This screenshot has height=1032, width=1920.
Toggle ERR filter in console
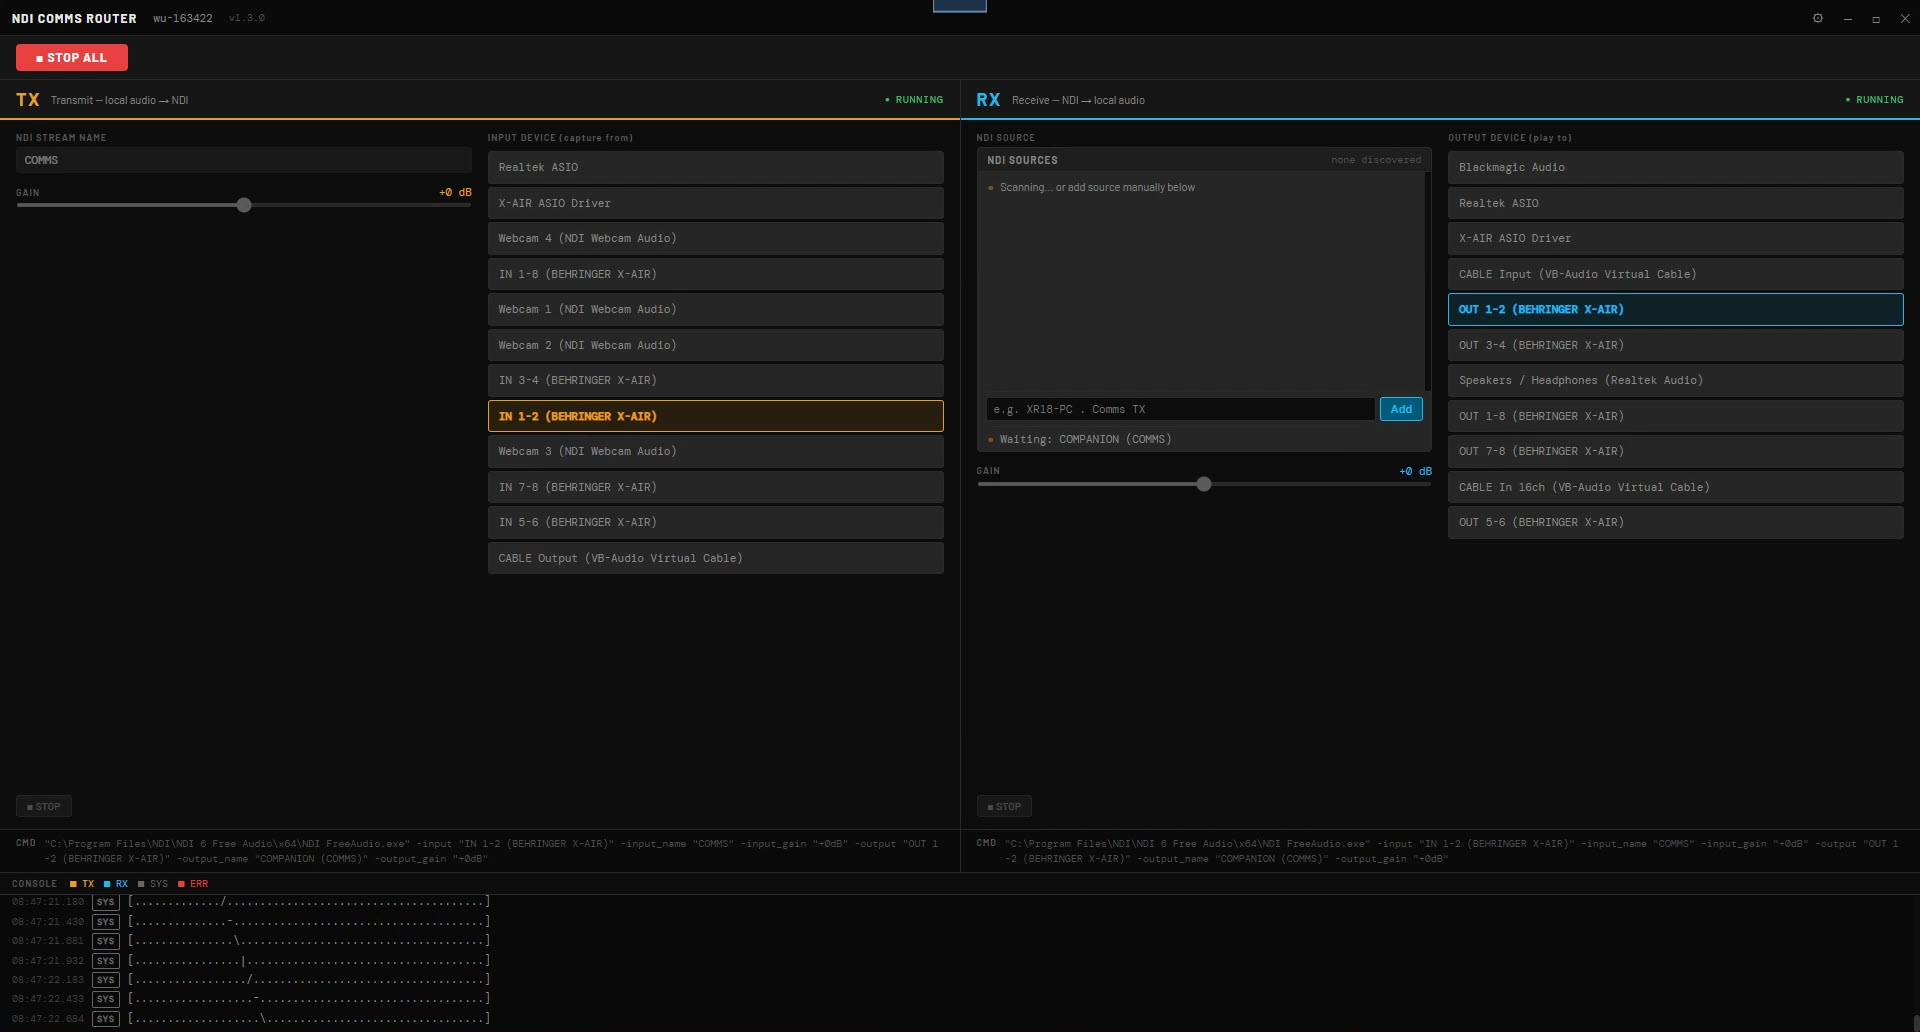click(x=193, y=884)
